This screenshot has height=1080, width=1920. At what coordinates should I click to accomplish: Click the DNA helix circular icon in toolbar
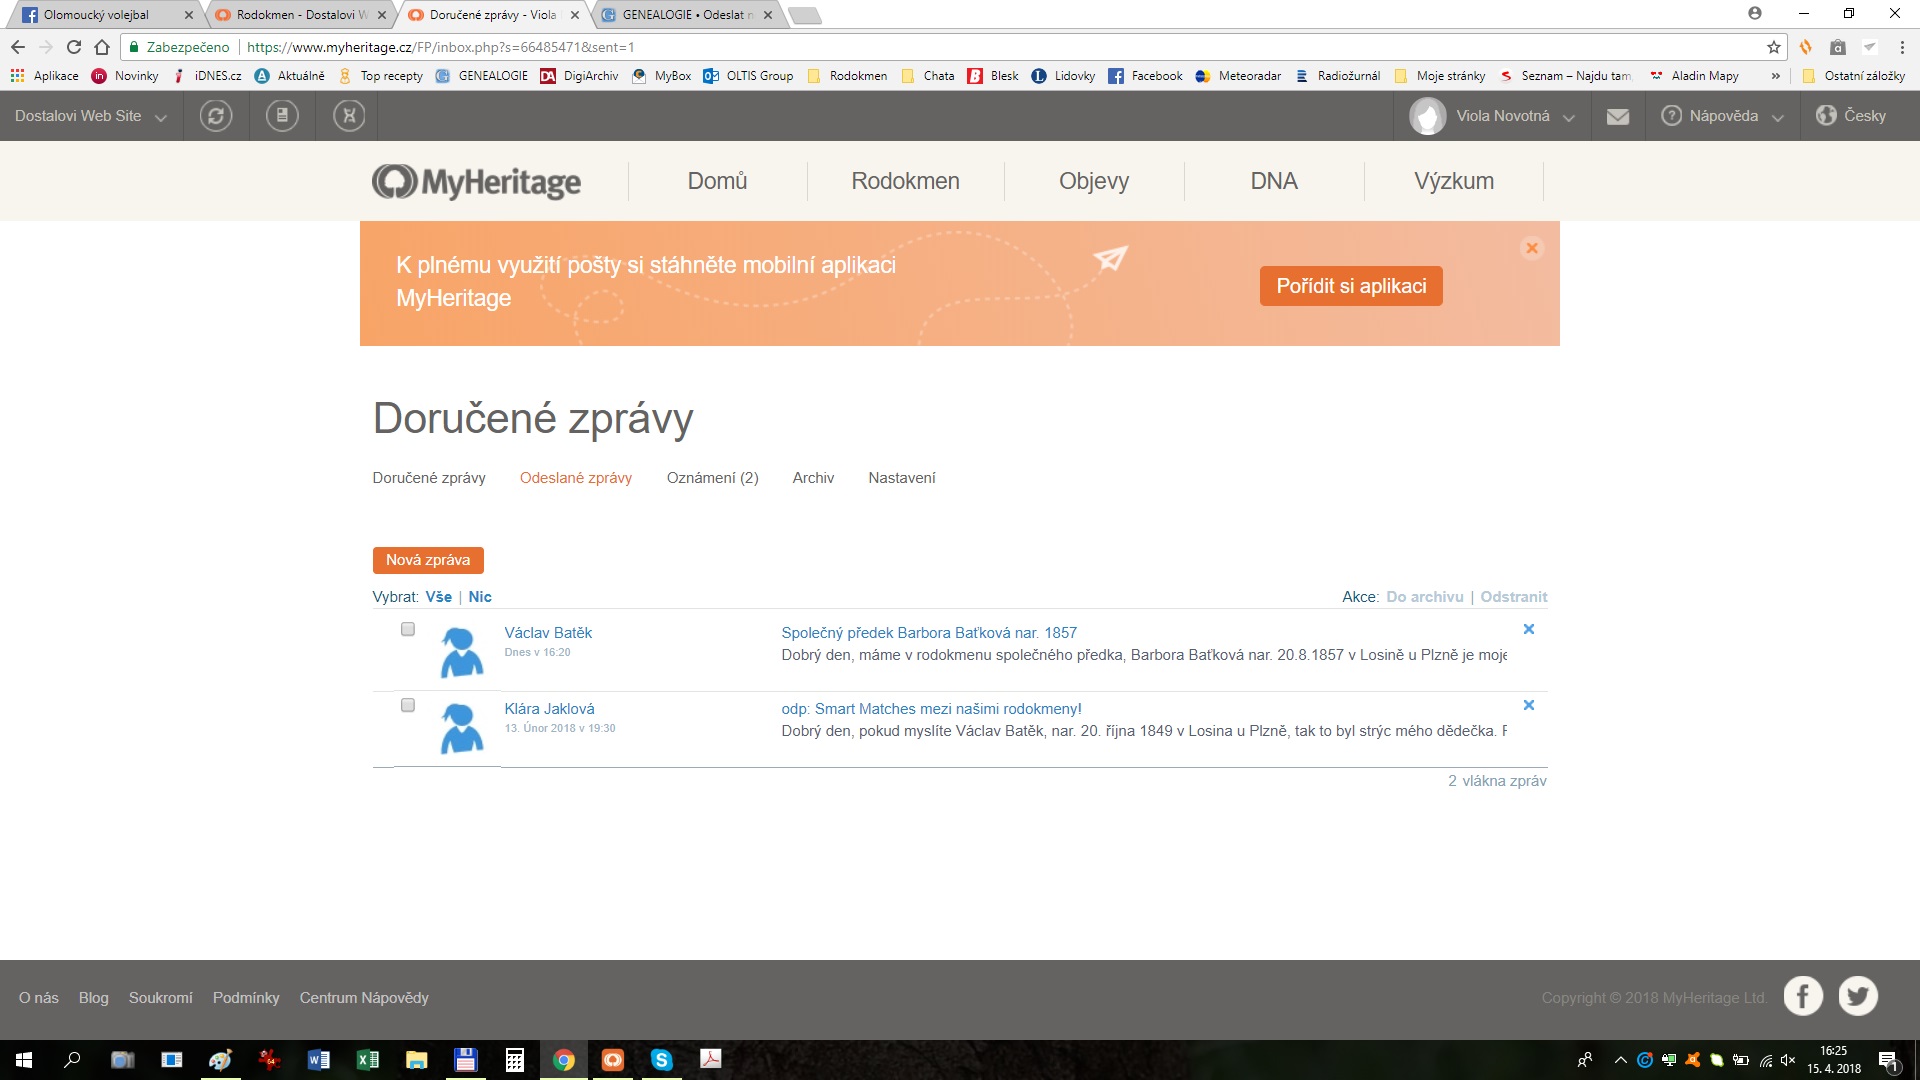coord(349,116)
